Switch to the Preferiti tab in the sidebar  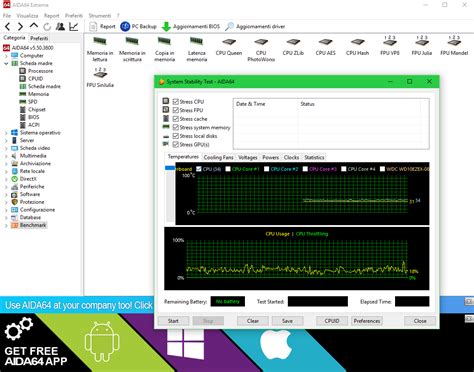39,38
